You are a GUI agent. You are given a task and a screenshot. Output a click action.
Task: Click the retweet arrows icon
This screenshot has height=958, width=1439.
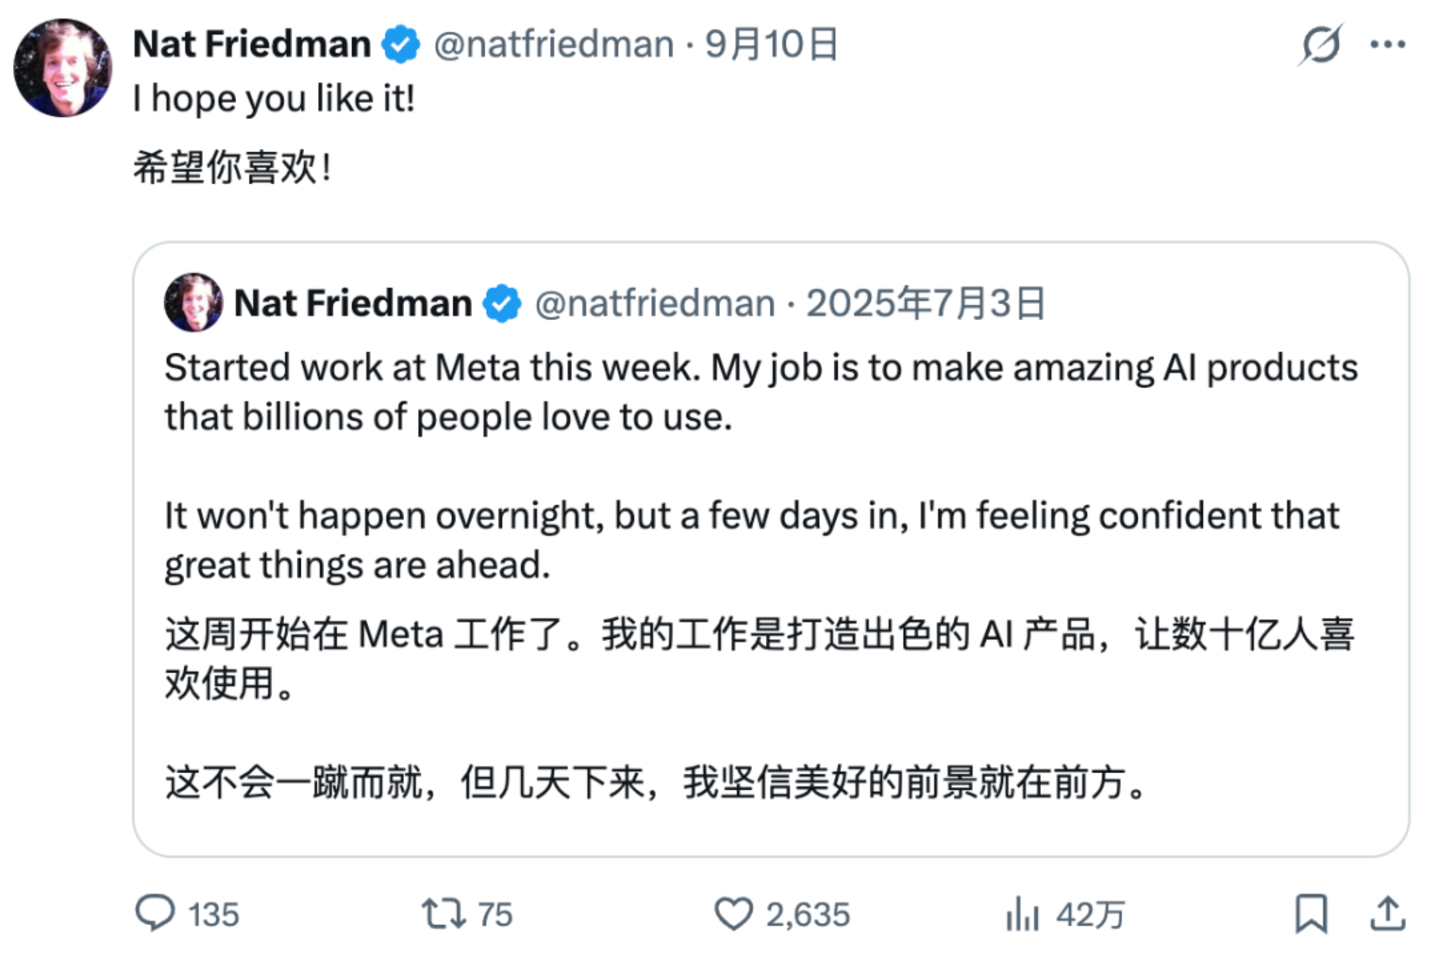pyautogui.click(x=442, y=913)
